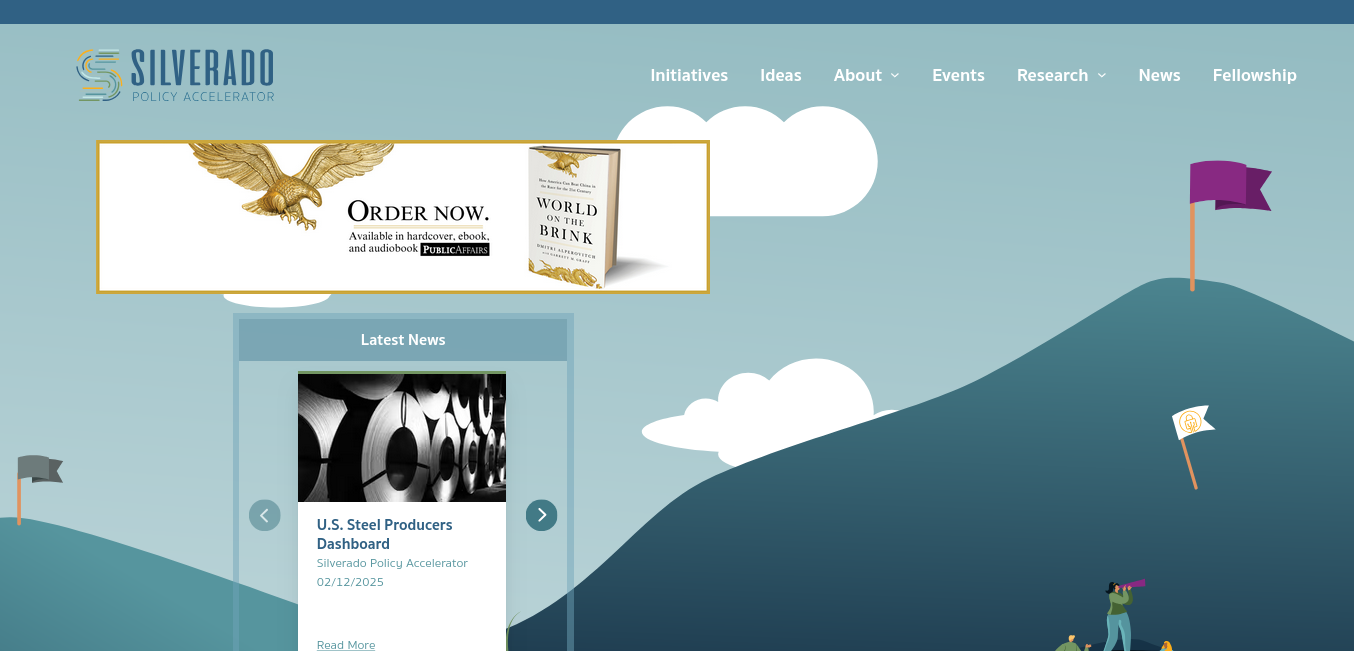Click the Silverado Policy Accelerator logo
Screen dimensions: 1366x651
pos(175,75)
